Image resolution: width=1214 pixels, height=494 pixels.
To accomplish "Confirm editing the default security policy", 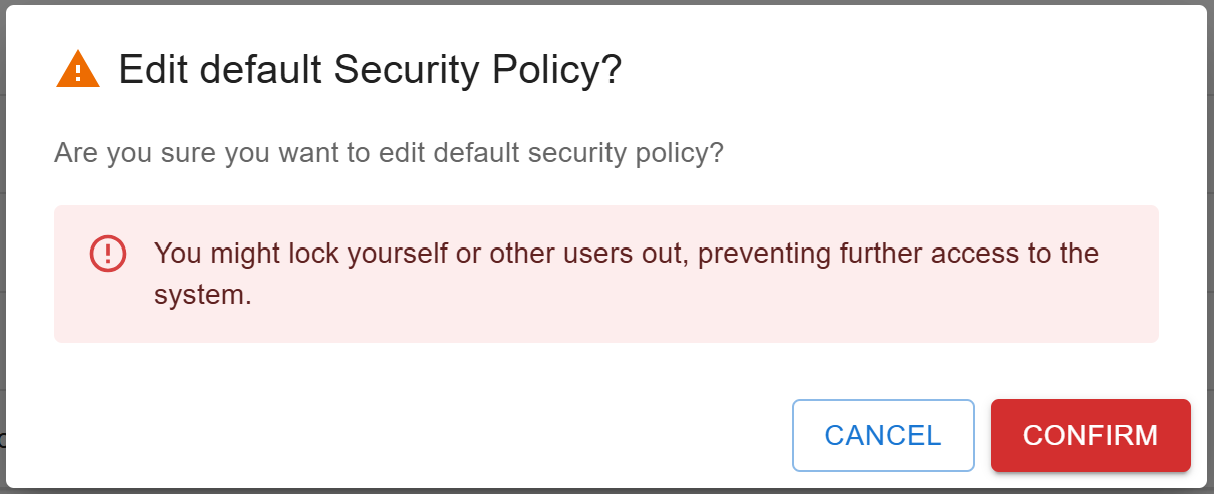I will click(1091, 435).
